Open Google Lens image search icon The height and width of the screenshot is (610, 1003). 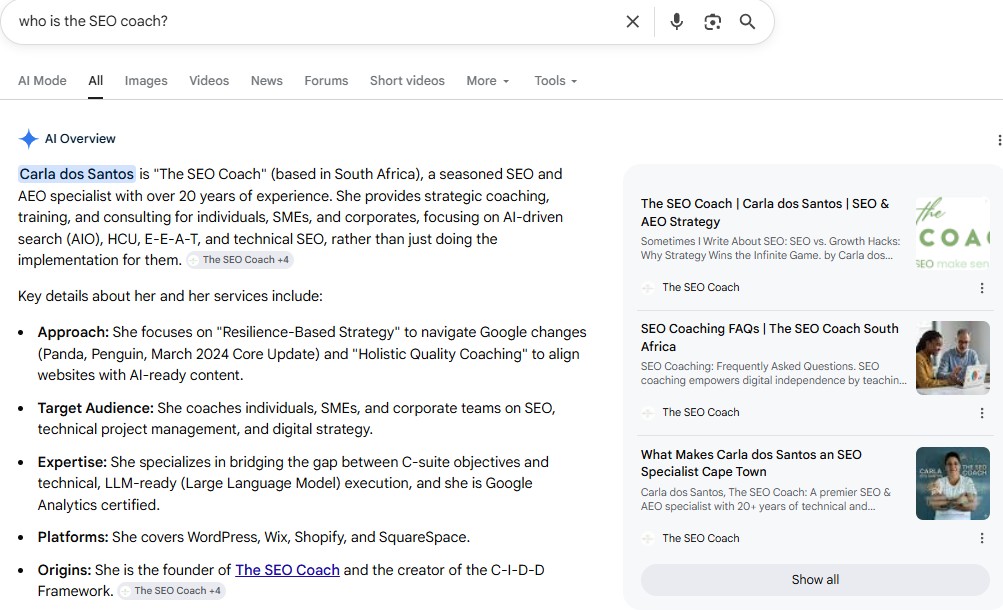point(712,22)
